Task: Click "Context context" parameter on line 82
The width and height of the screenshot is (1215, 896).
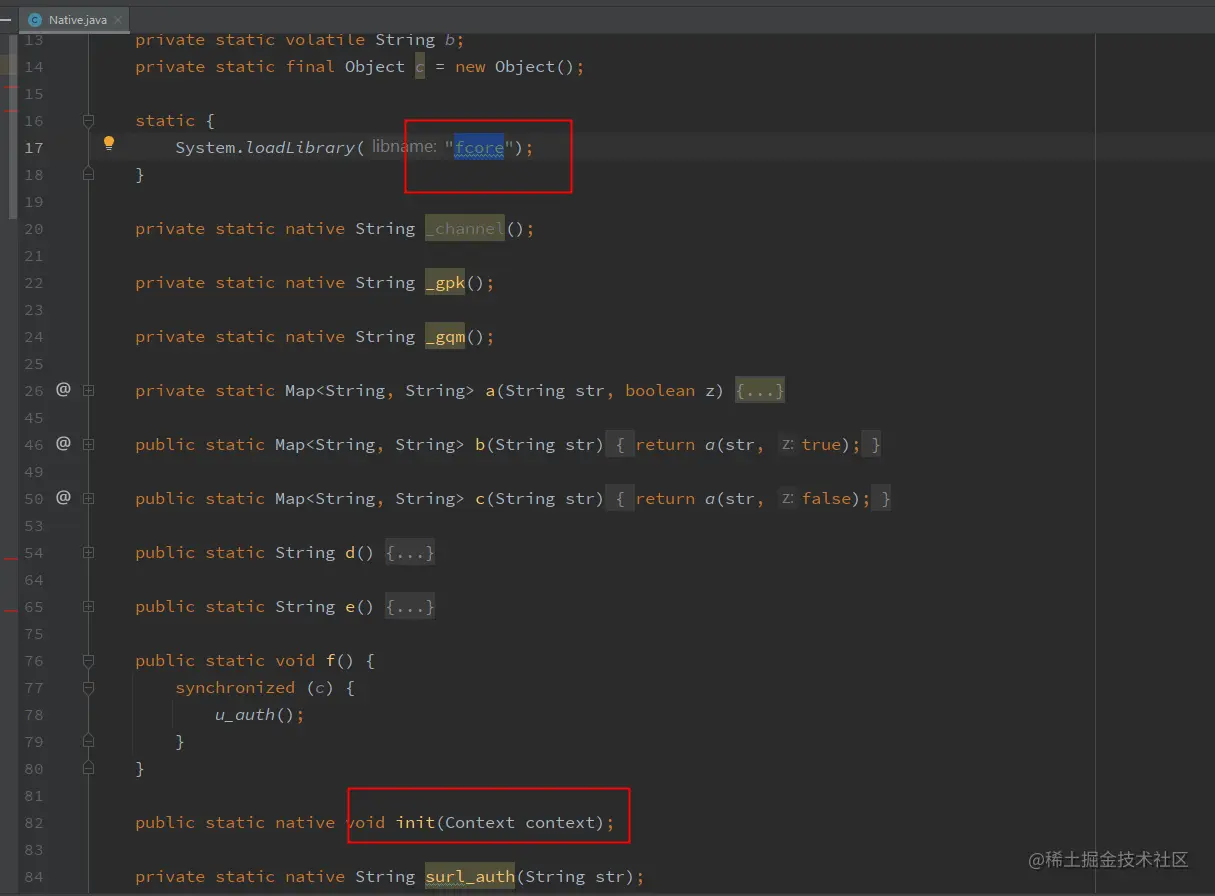Action: (520, 822)
